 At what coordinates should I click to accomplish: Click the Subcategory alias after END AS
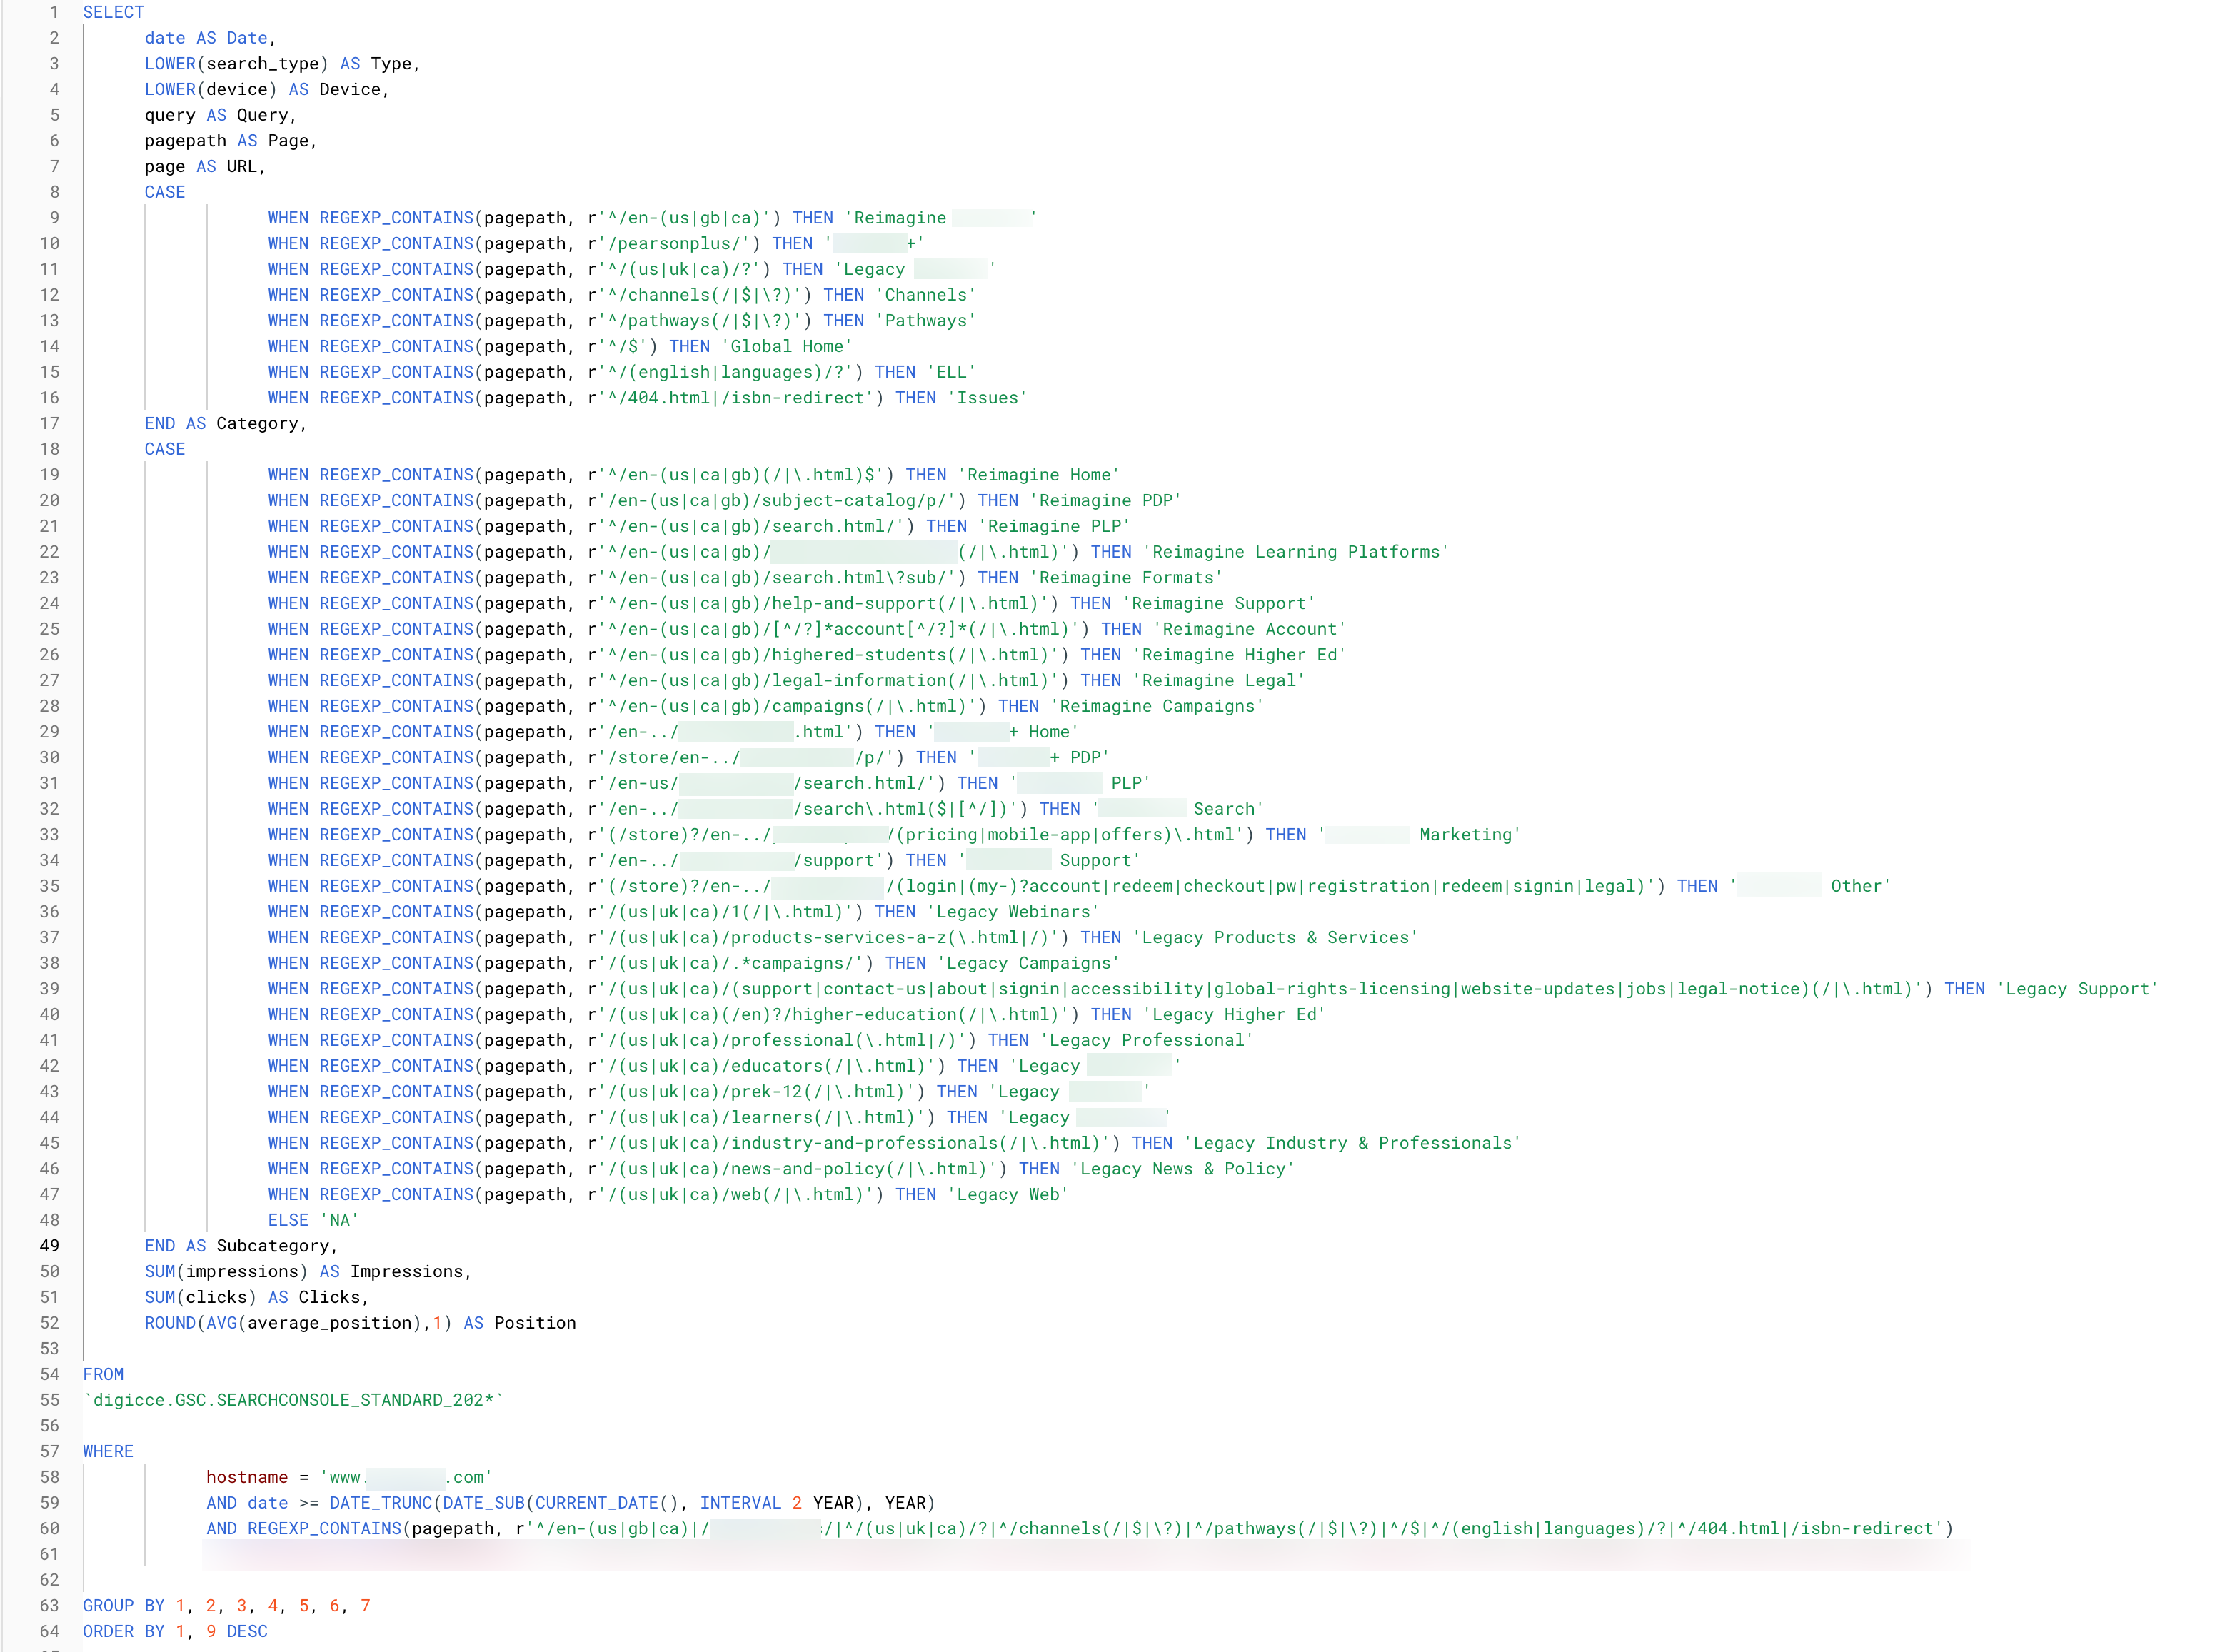272,1245
